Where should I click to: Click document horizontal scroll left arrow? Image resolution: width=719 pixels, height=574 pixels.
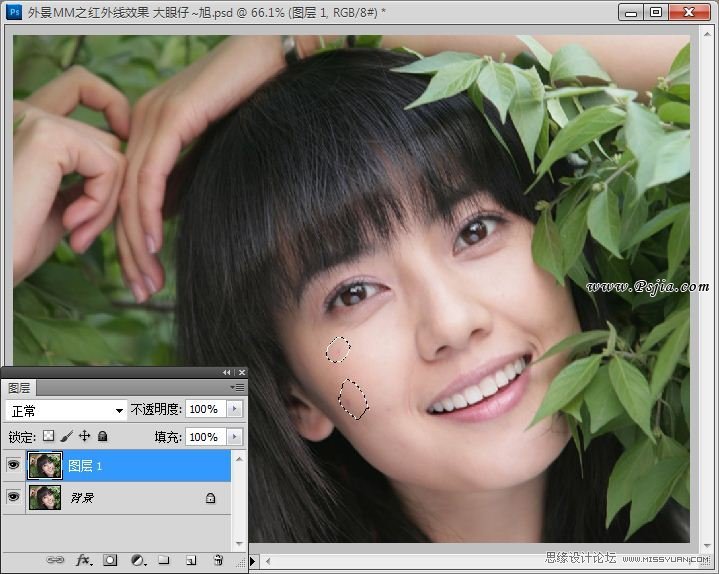[x=268, y=561]
